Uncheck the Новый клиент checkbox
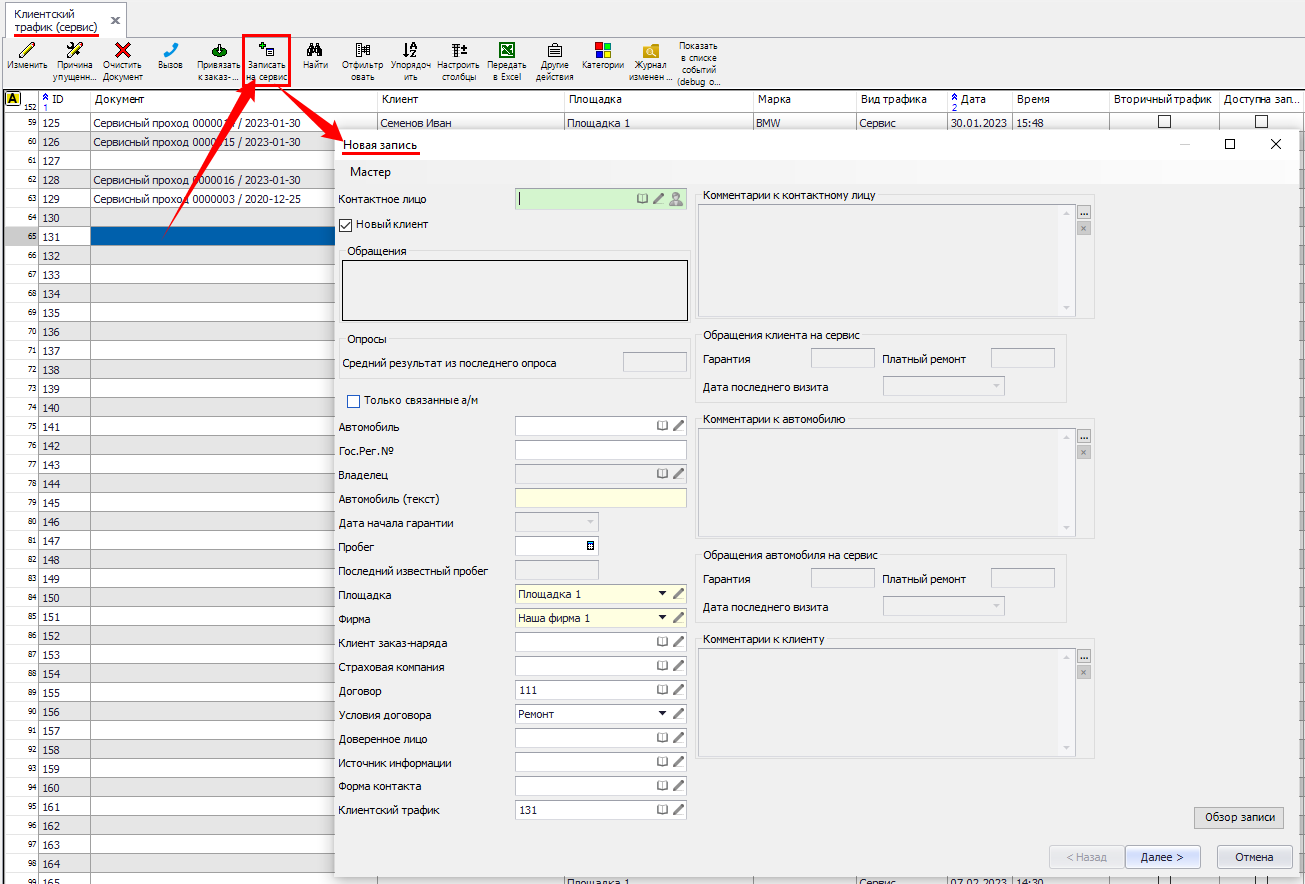1305x884 pixels. [346, 225]
